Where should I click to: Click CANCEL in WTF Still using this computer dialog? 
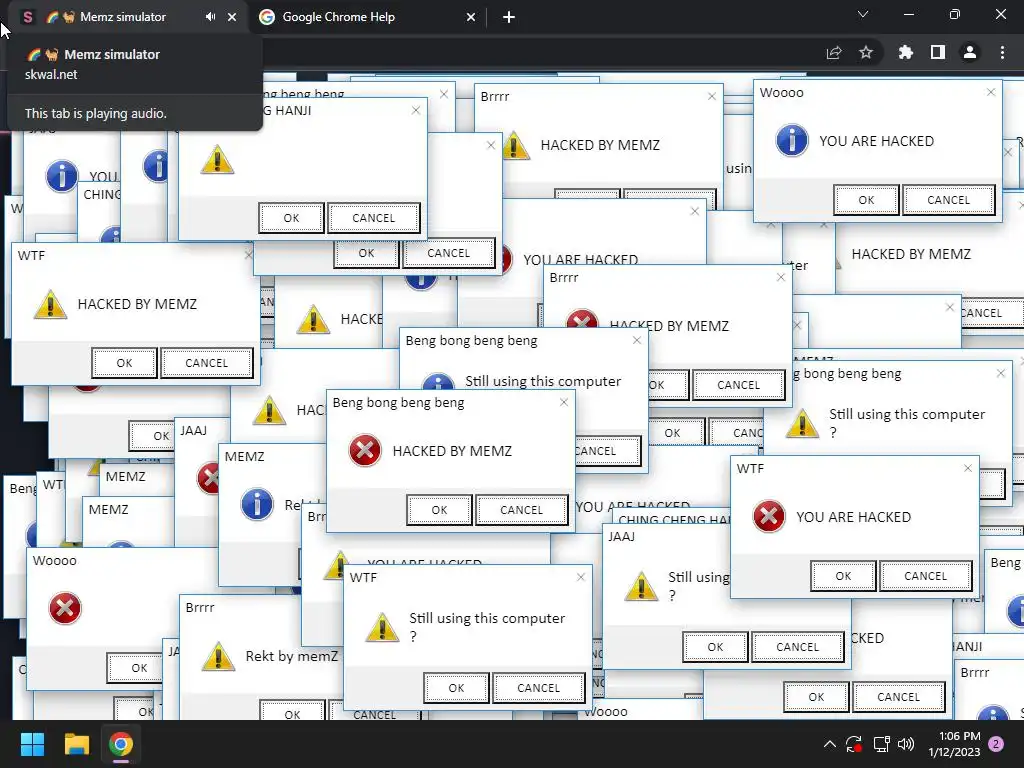click(x=538, y=688)
